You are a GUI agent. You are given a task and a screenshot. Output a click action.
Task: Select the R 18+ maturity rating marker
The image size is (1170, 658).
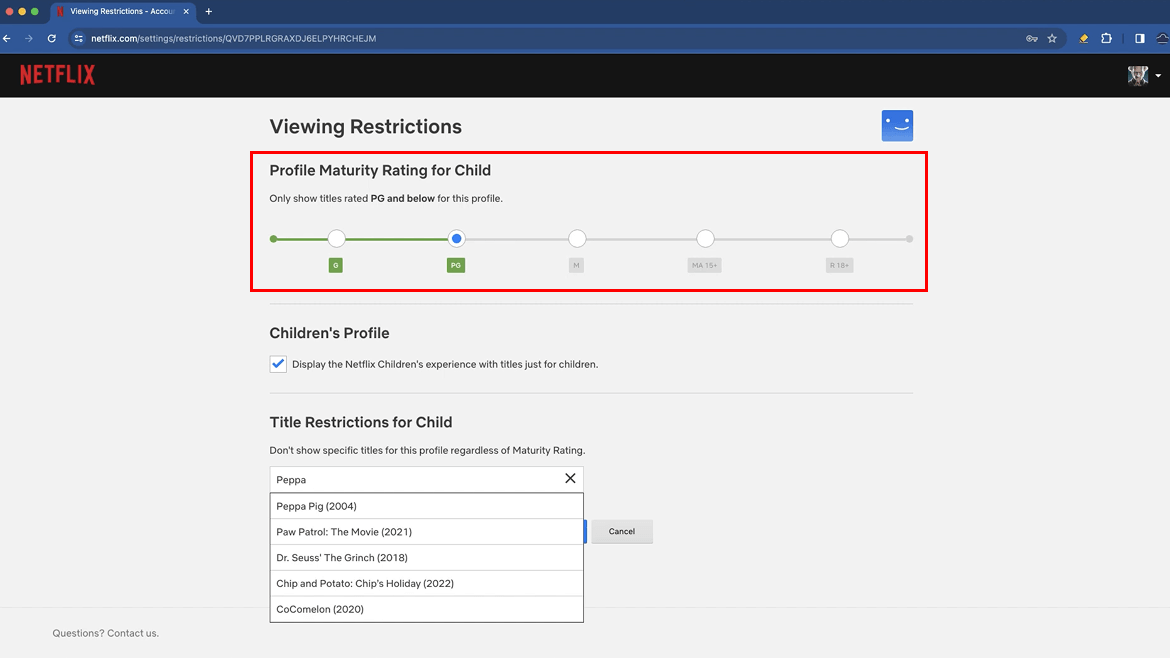pyautogui.click(x=839, y=238)
